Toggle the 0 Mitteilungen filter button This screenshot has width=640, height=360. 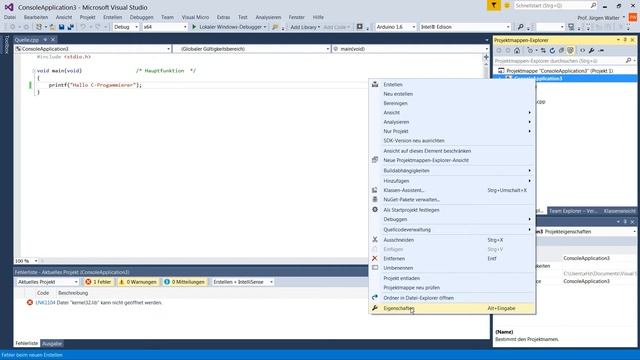[x=184, y=282]
